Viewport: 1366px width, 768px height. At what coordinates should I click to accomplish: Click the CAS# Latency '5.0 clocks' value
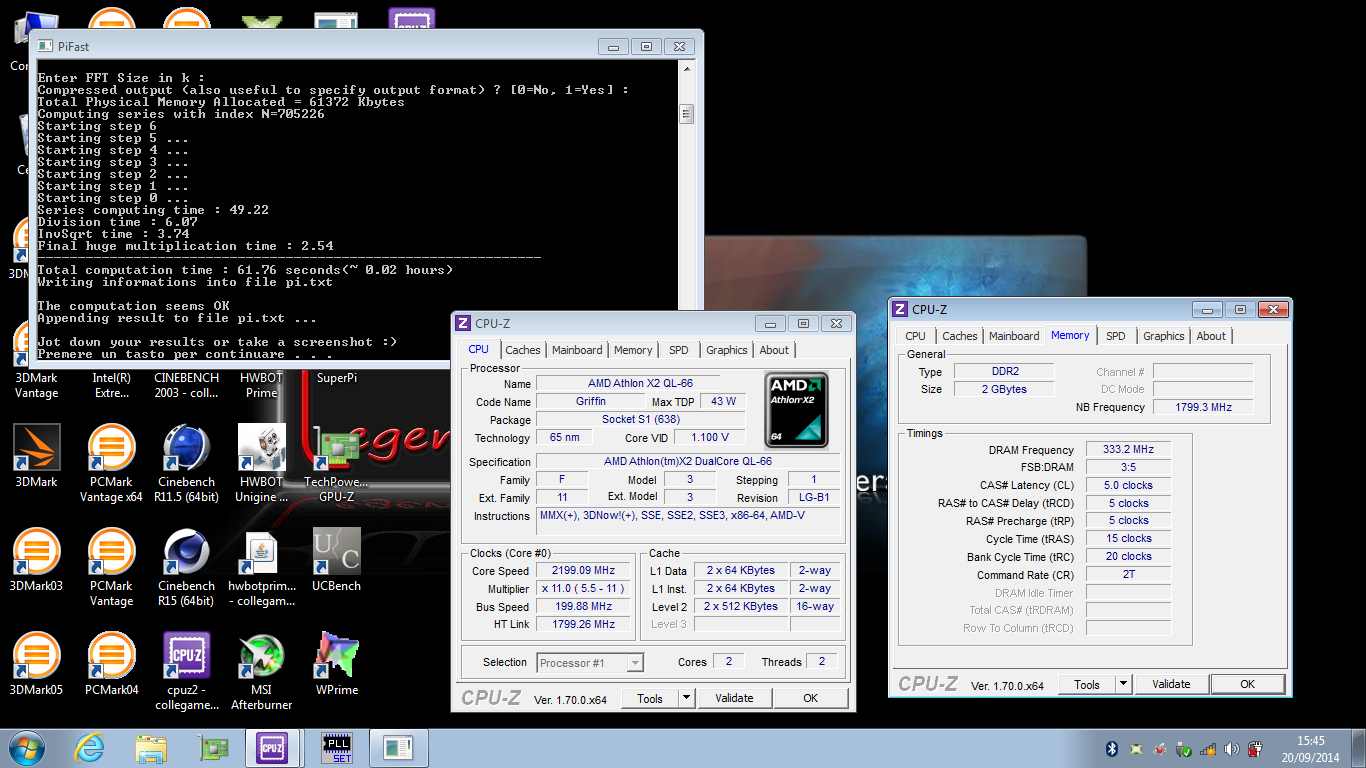1128,485
